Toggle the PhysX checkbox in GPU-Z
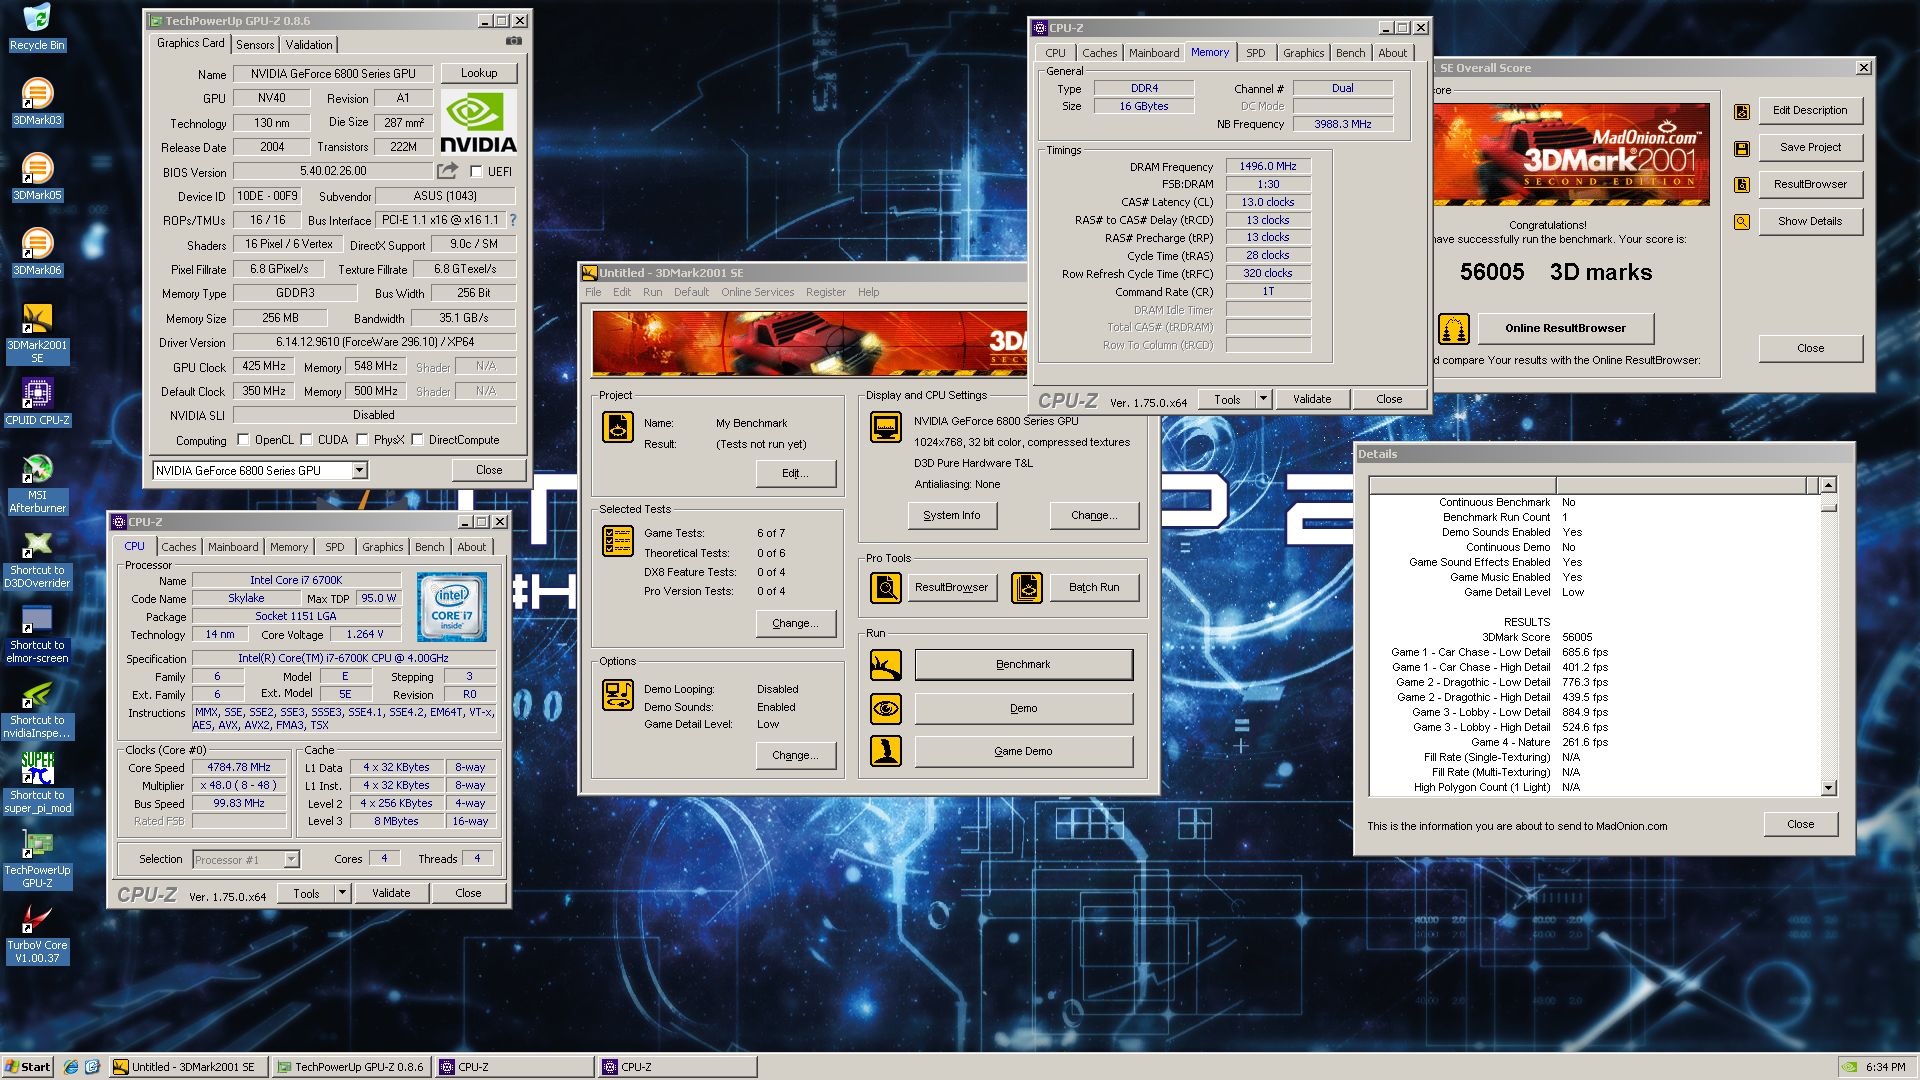 click(362, 440)
